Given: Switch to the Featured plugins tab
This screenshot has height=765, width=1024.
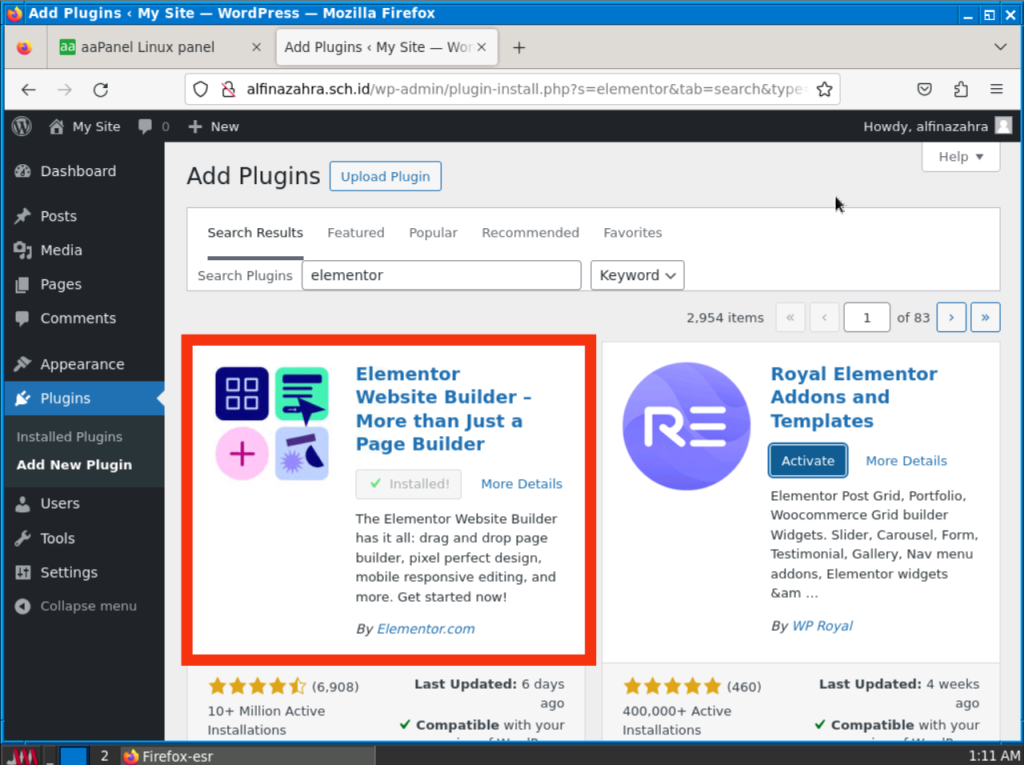Looking at the screenshot, I should (355, 232).
